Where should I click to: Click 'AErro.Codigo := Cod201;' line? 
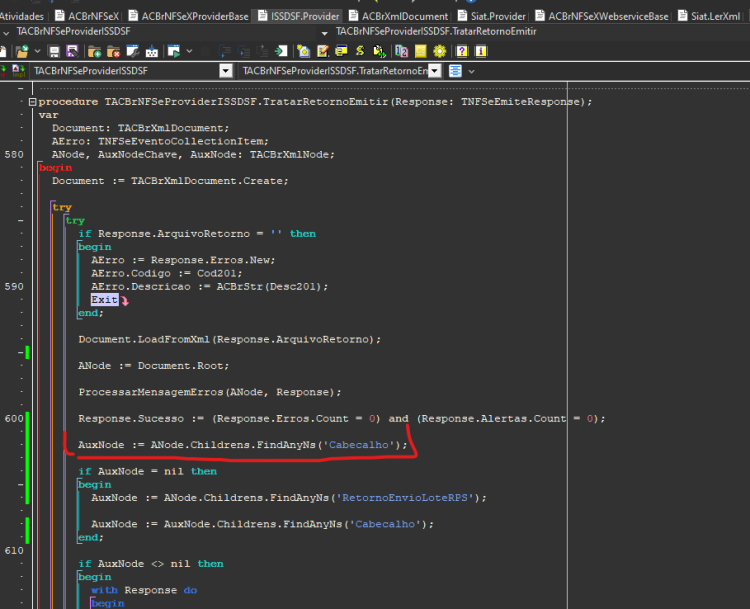pos(167,273)
